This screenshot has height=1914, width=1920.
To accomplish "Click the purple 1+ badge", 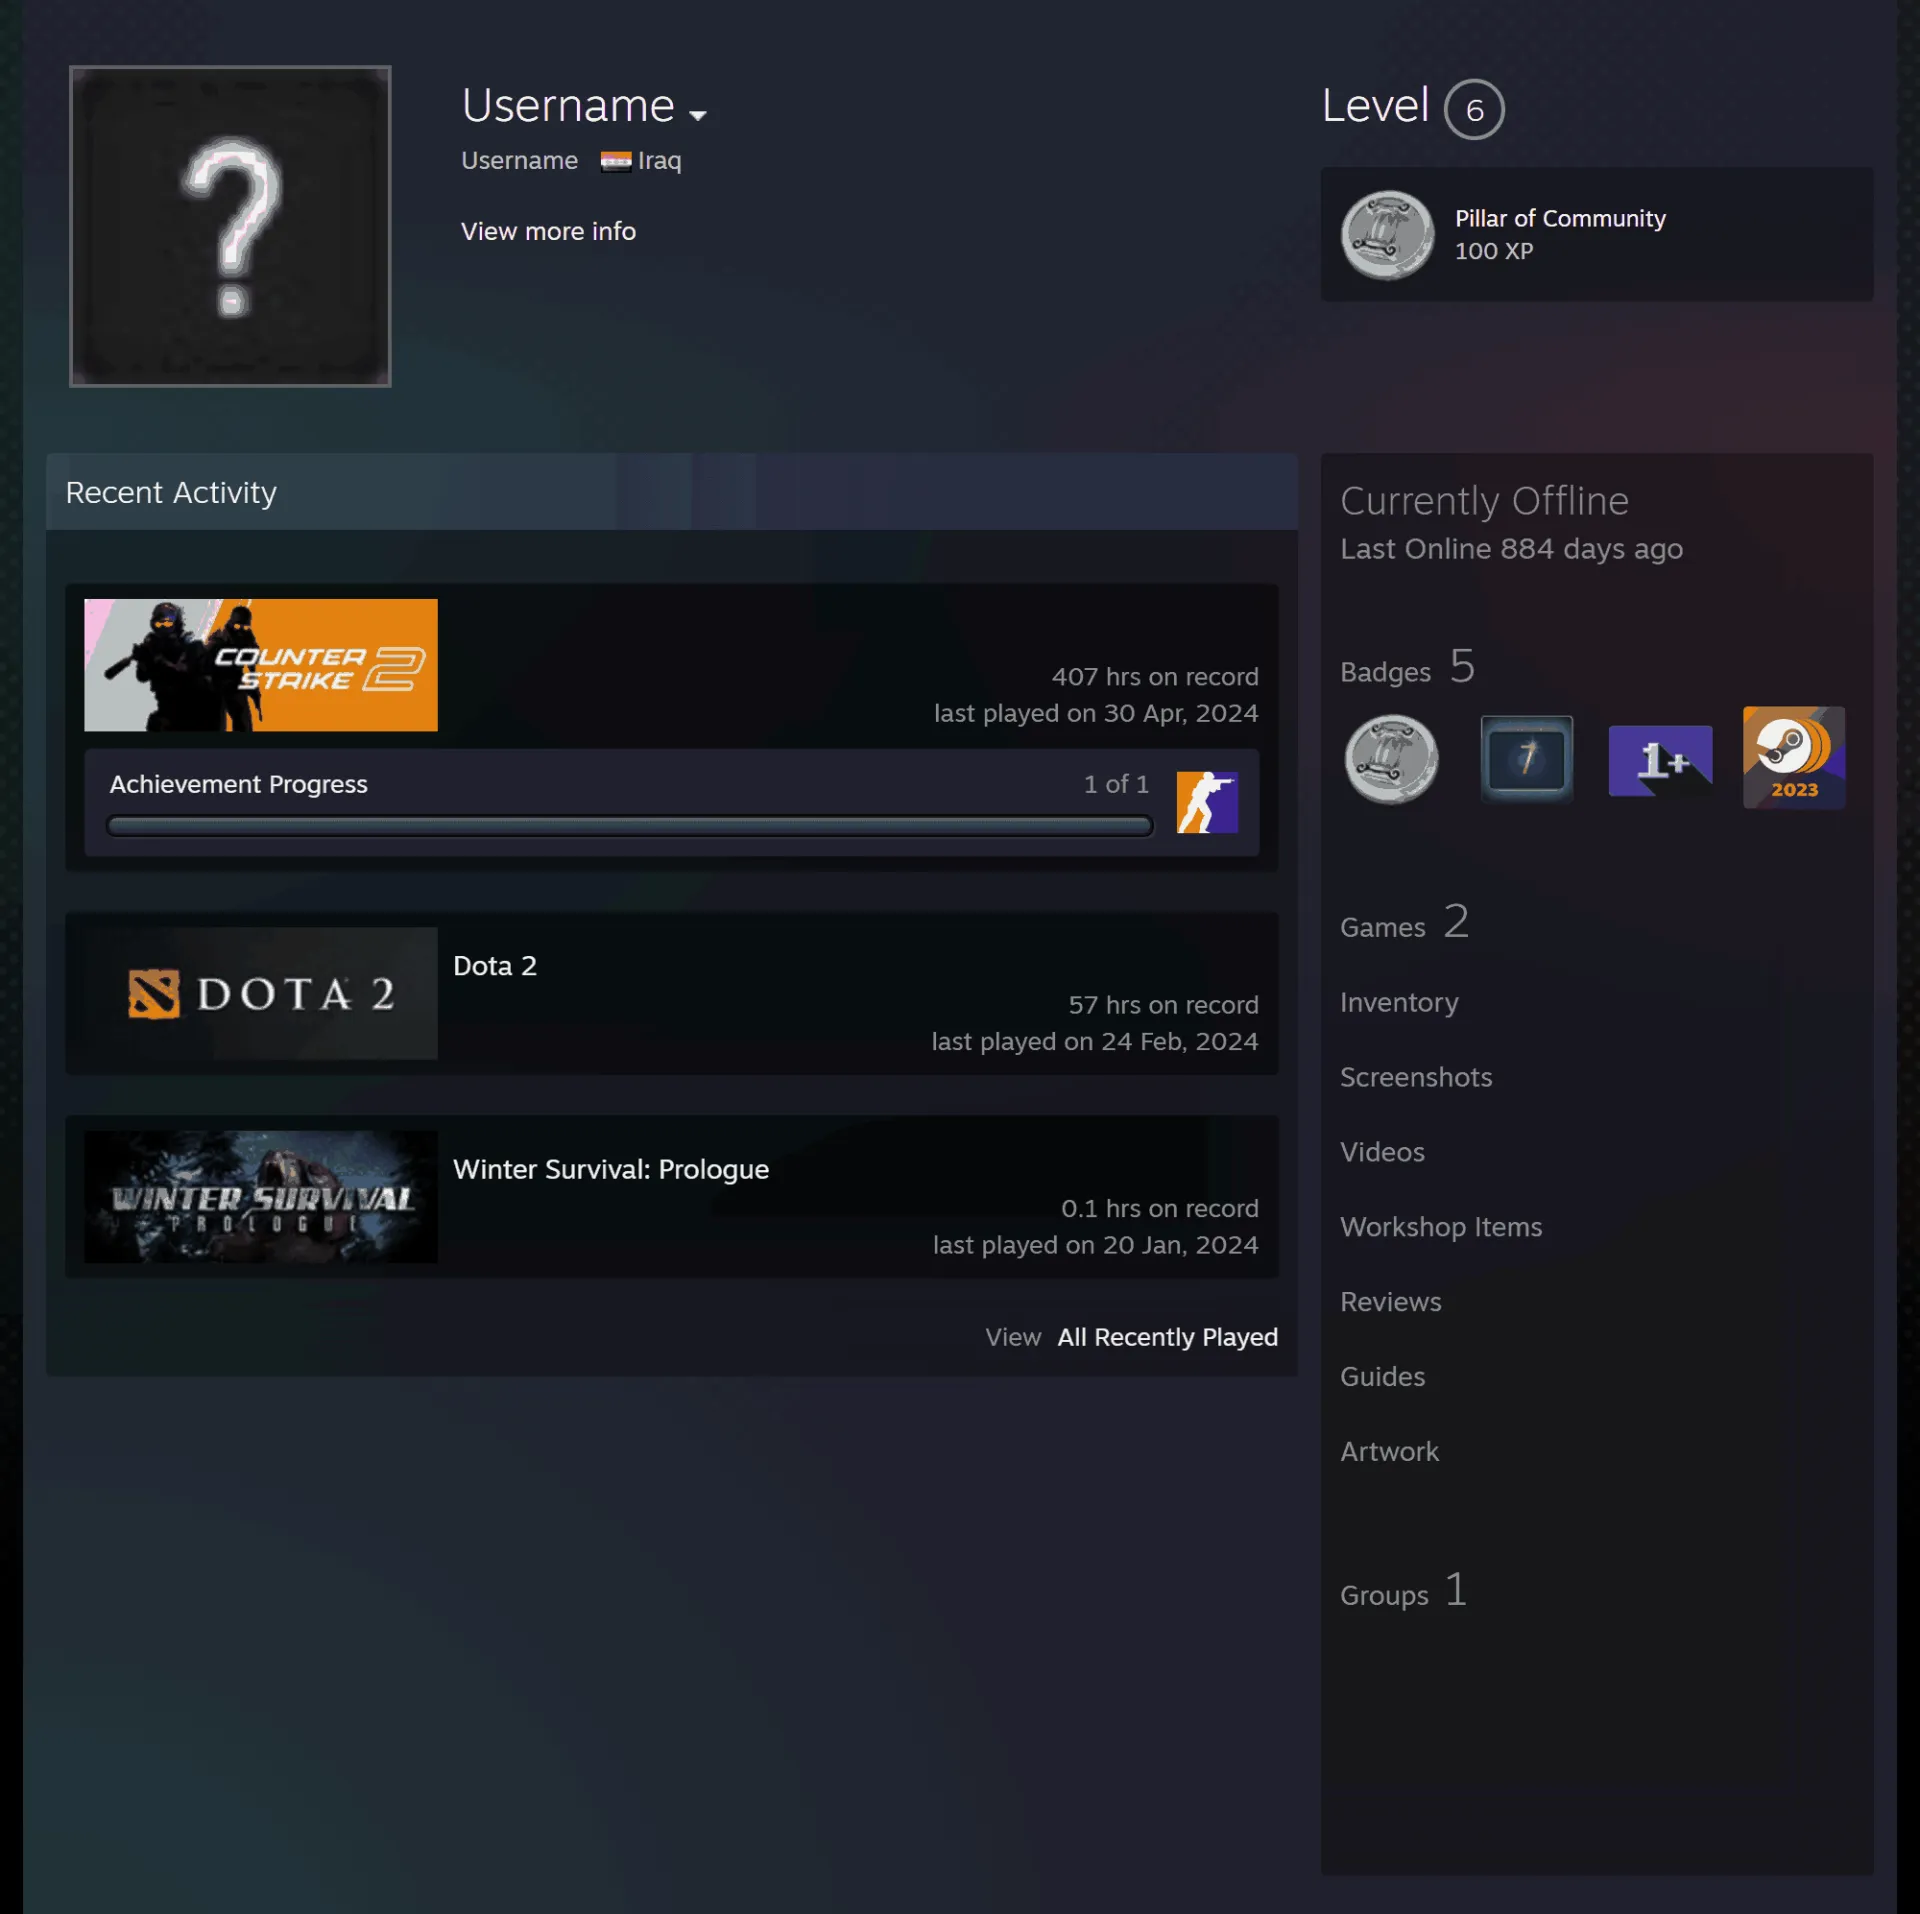I will click(x=1660, y=760).
